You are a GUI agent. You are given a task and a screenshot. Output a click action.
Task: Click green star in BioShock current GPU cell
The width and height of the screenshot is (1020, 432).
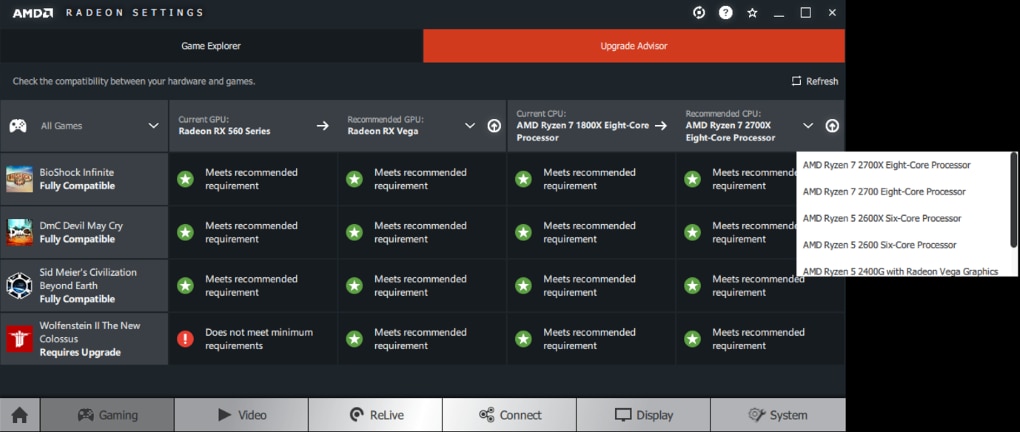pyautogui.click(x=185, y=179)
